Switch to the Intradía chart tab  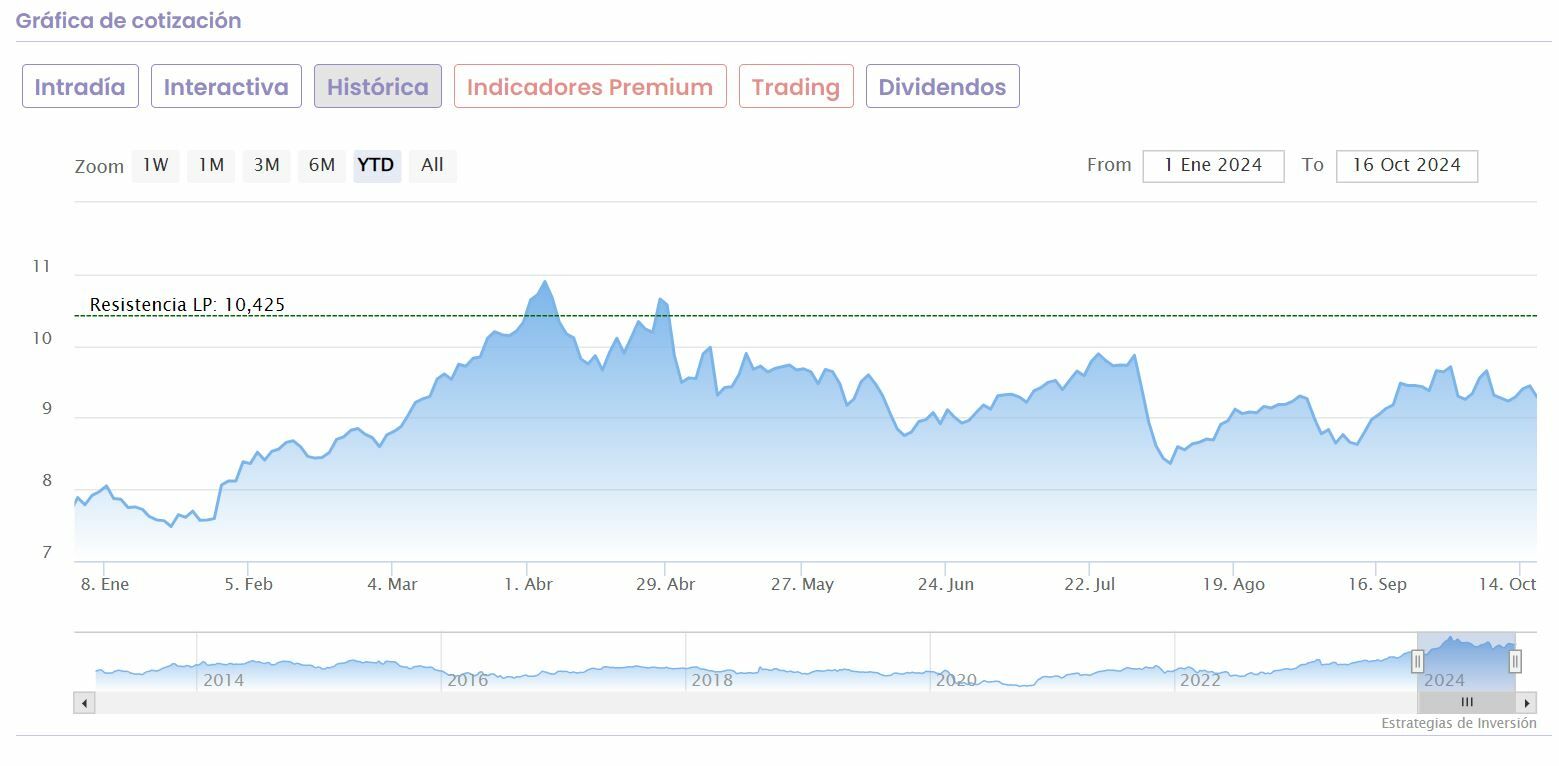80,87
